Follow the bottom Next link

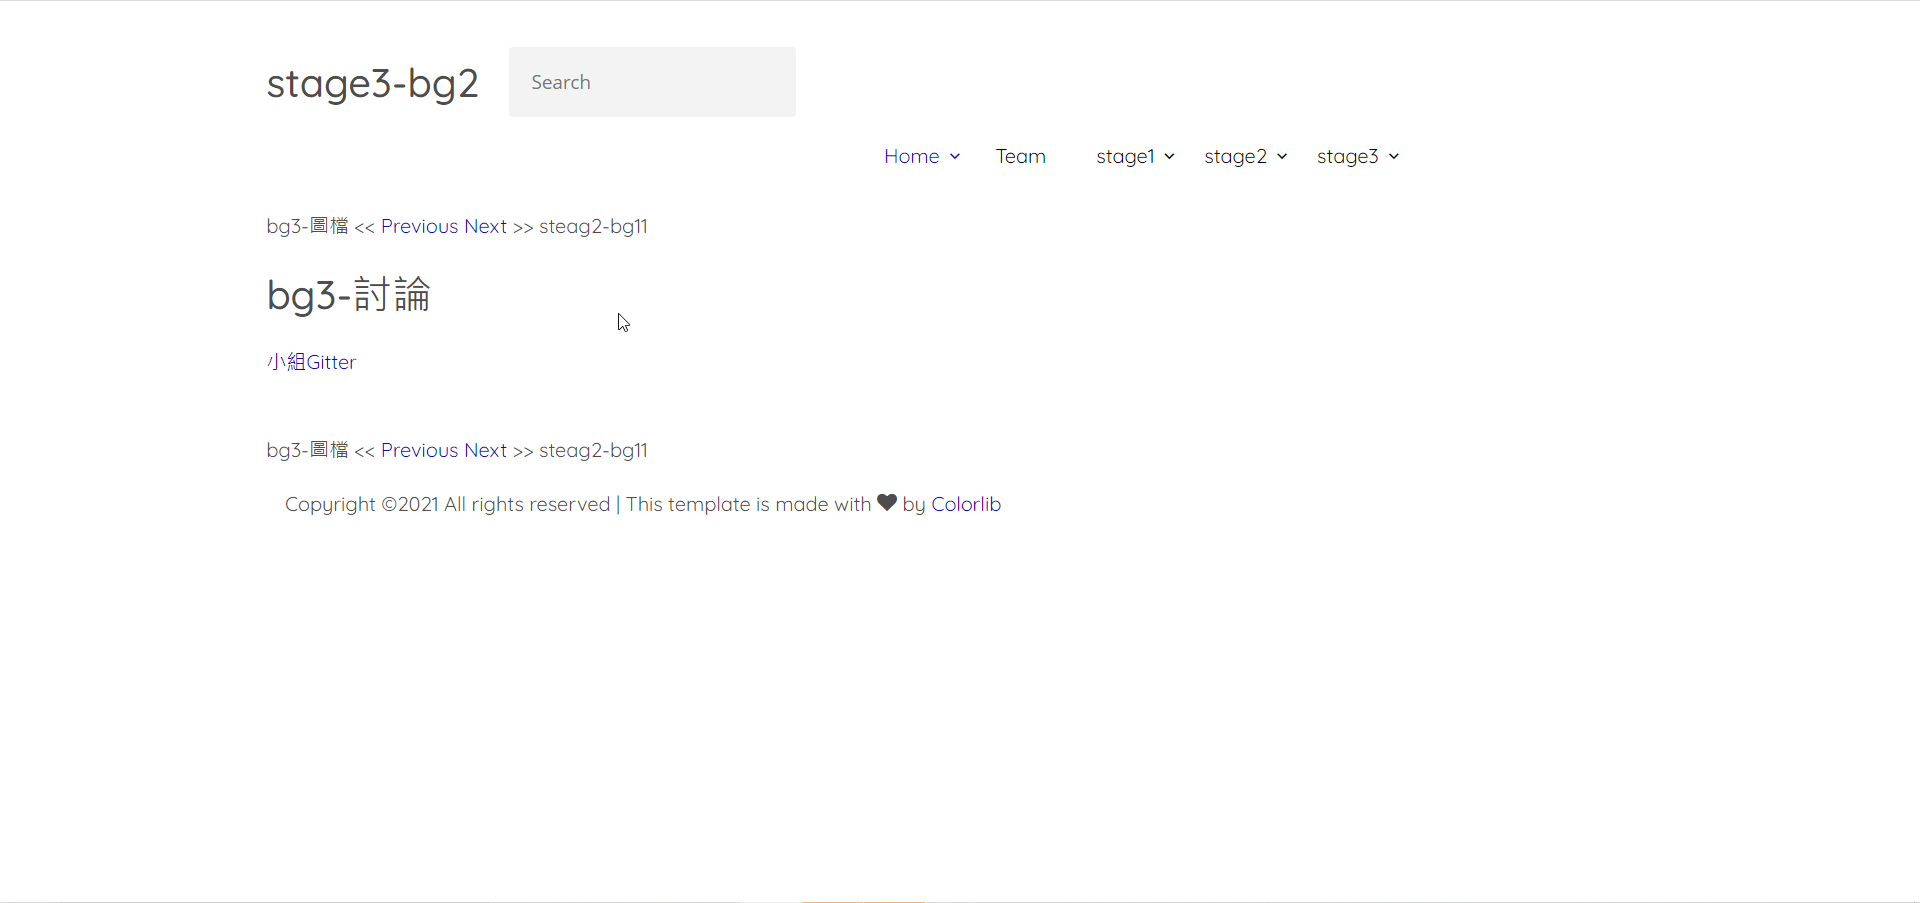pos(485,450)
